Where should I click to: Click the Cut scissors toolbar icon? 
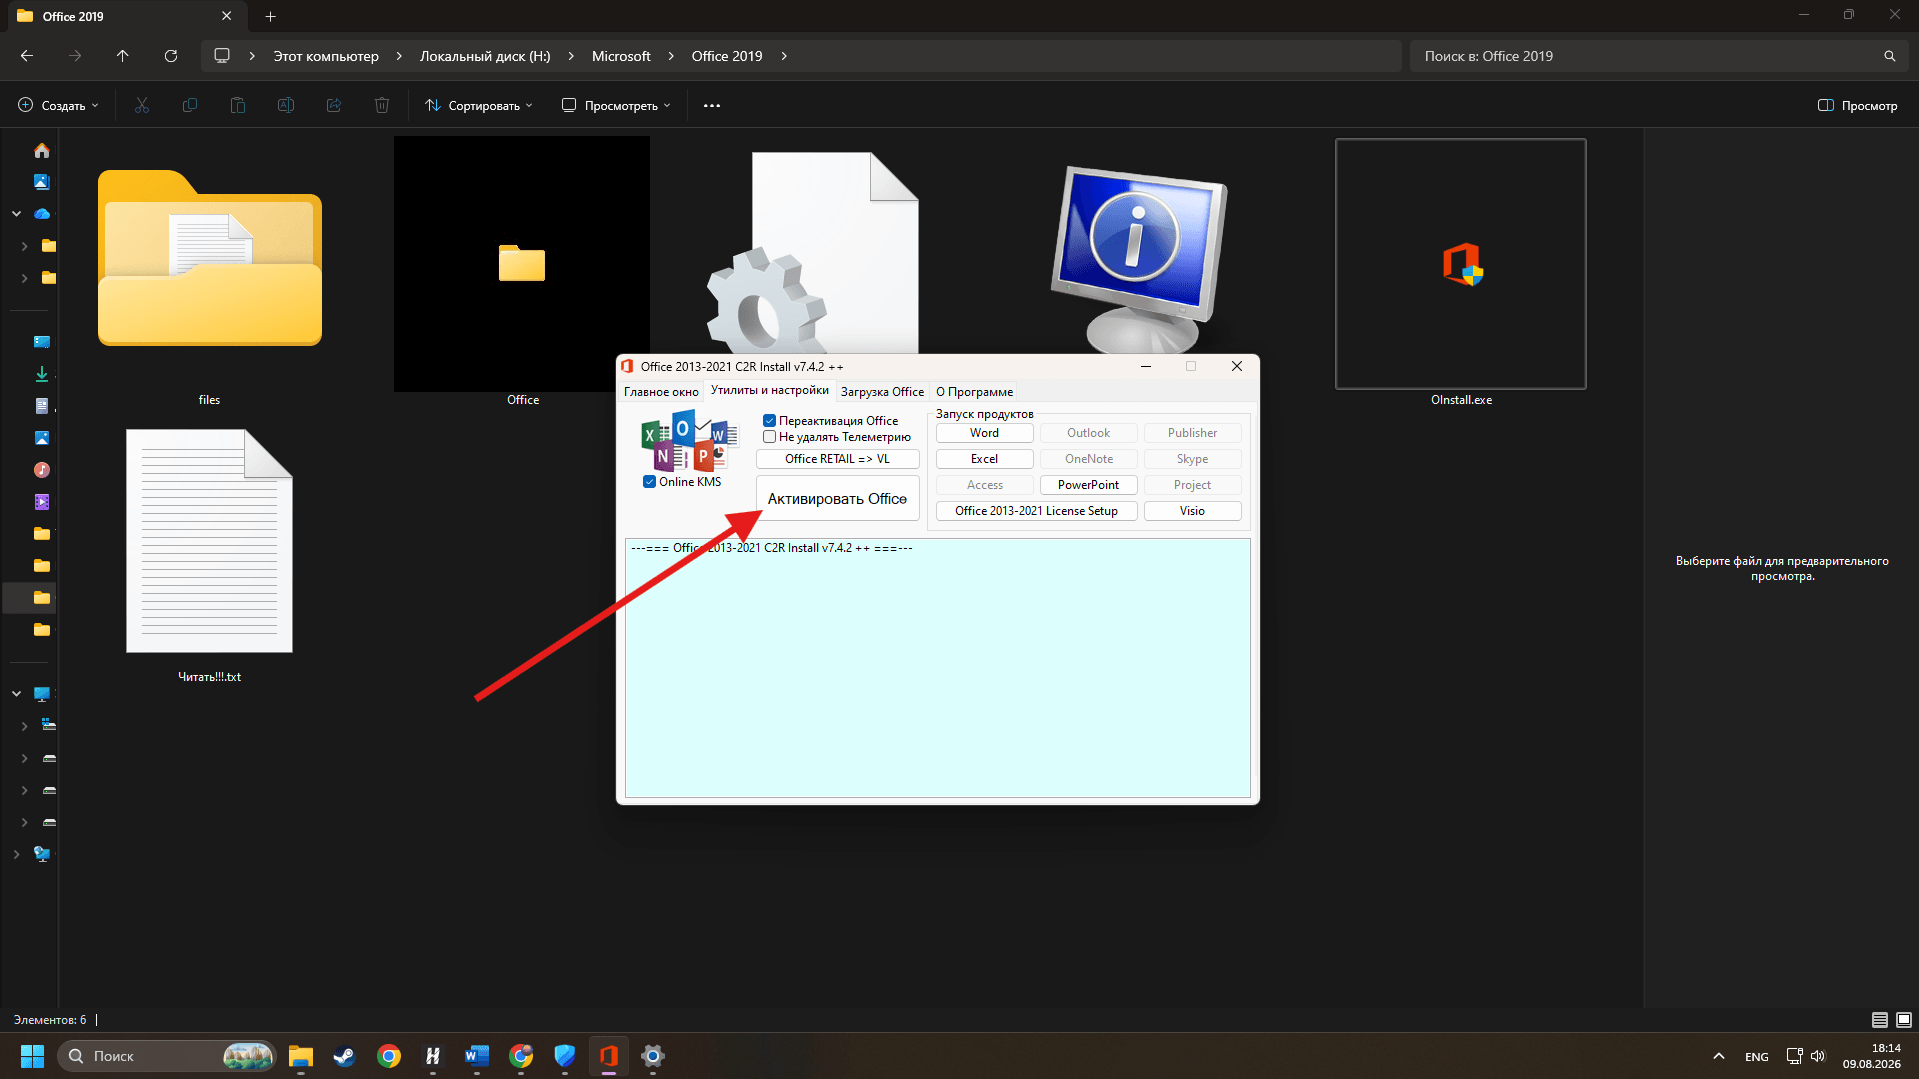tap(142, 105)
